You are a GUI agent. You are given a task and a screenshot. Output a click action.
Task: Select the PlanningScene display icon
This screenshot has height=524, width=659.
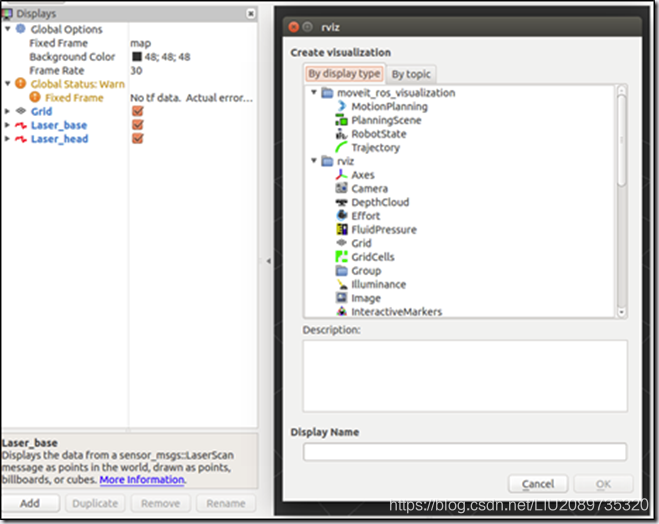[x=341, y=120]
